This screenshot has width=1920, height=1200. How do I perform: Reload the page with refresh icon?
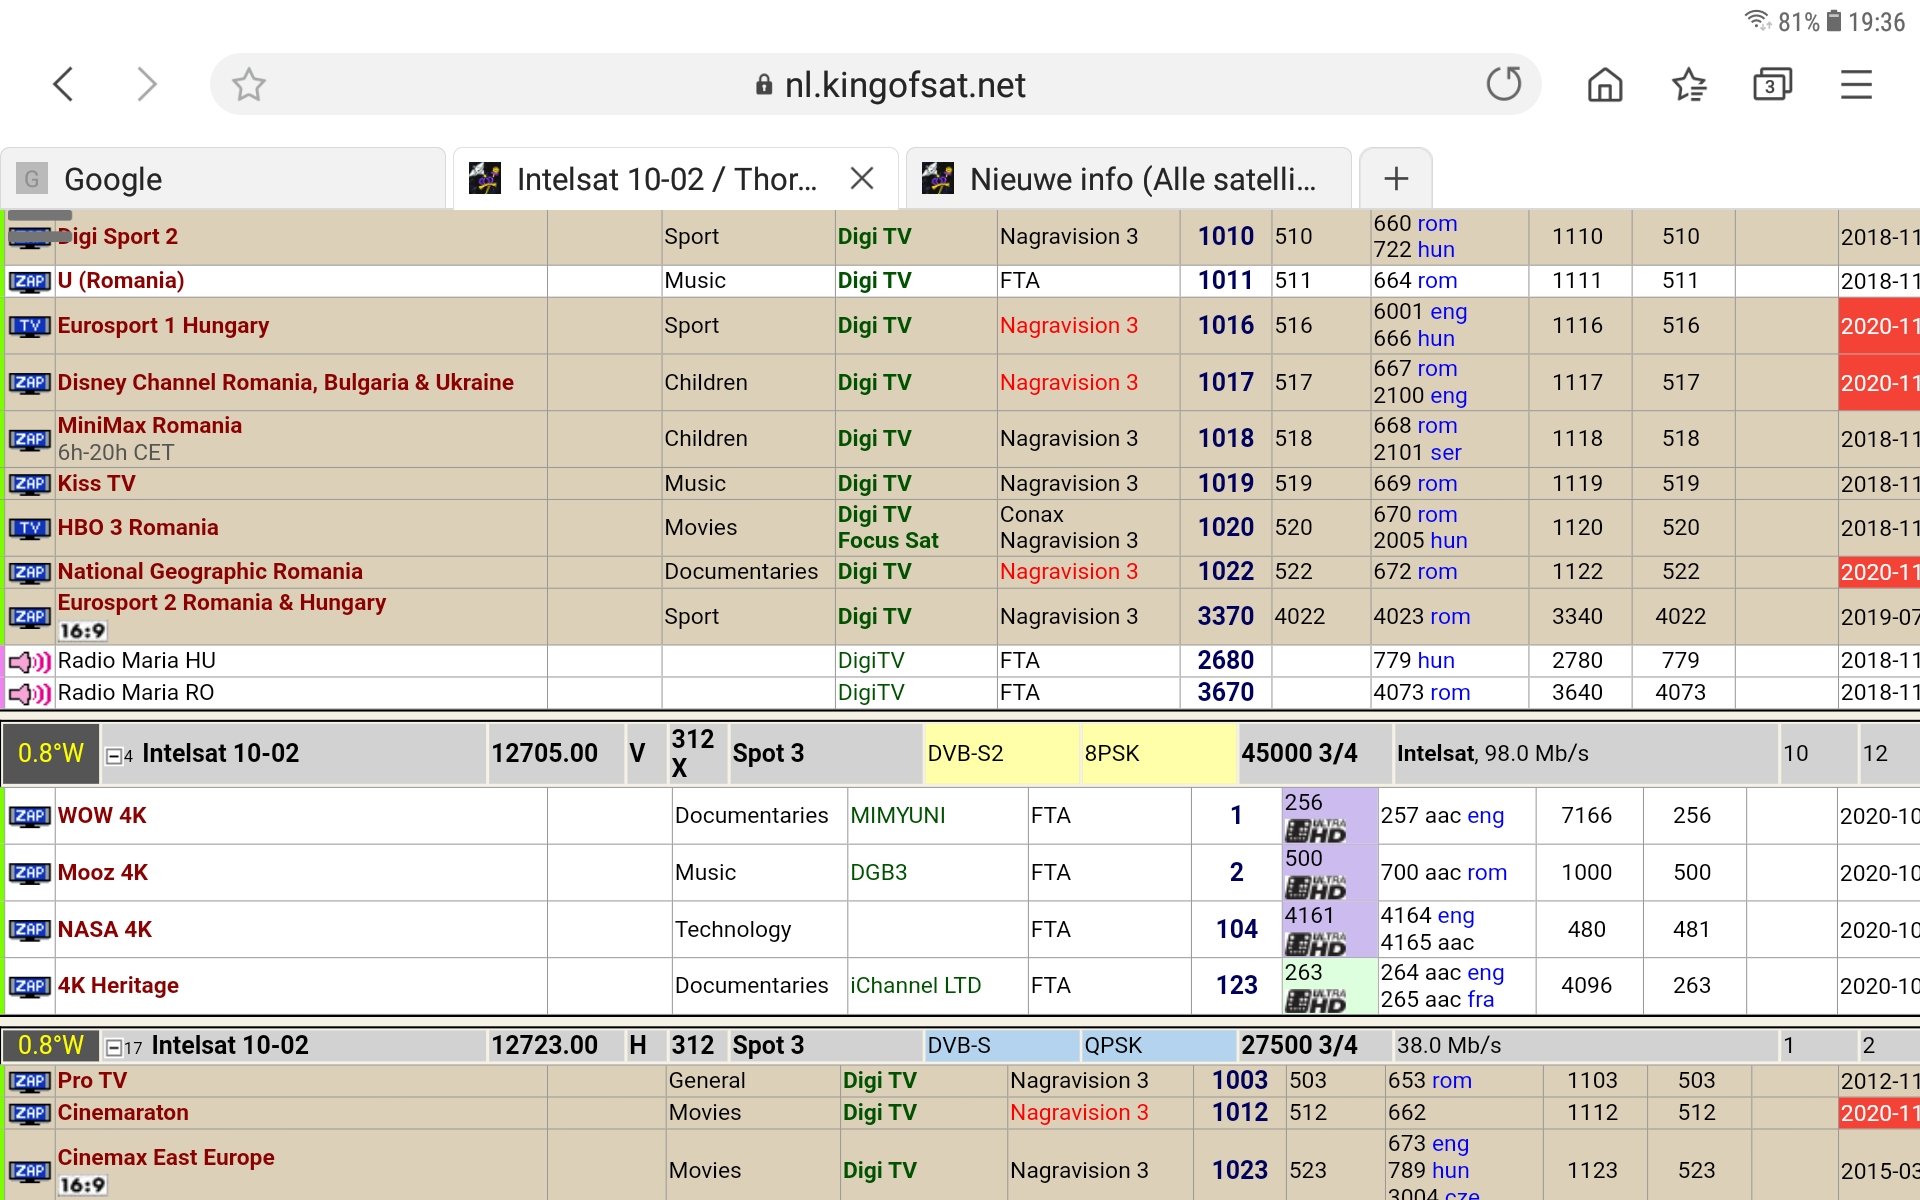pyautogui.click(x=1503, y=84)
